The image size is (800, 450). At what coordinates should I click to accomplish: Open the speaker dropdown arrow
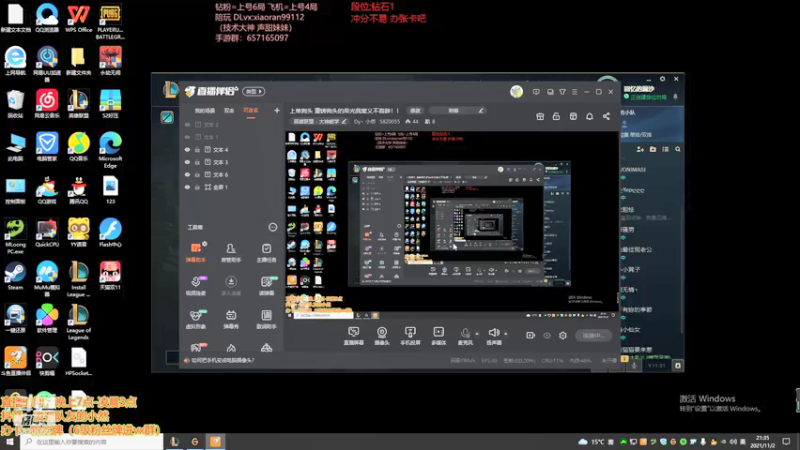point(506,334)
